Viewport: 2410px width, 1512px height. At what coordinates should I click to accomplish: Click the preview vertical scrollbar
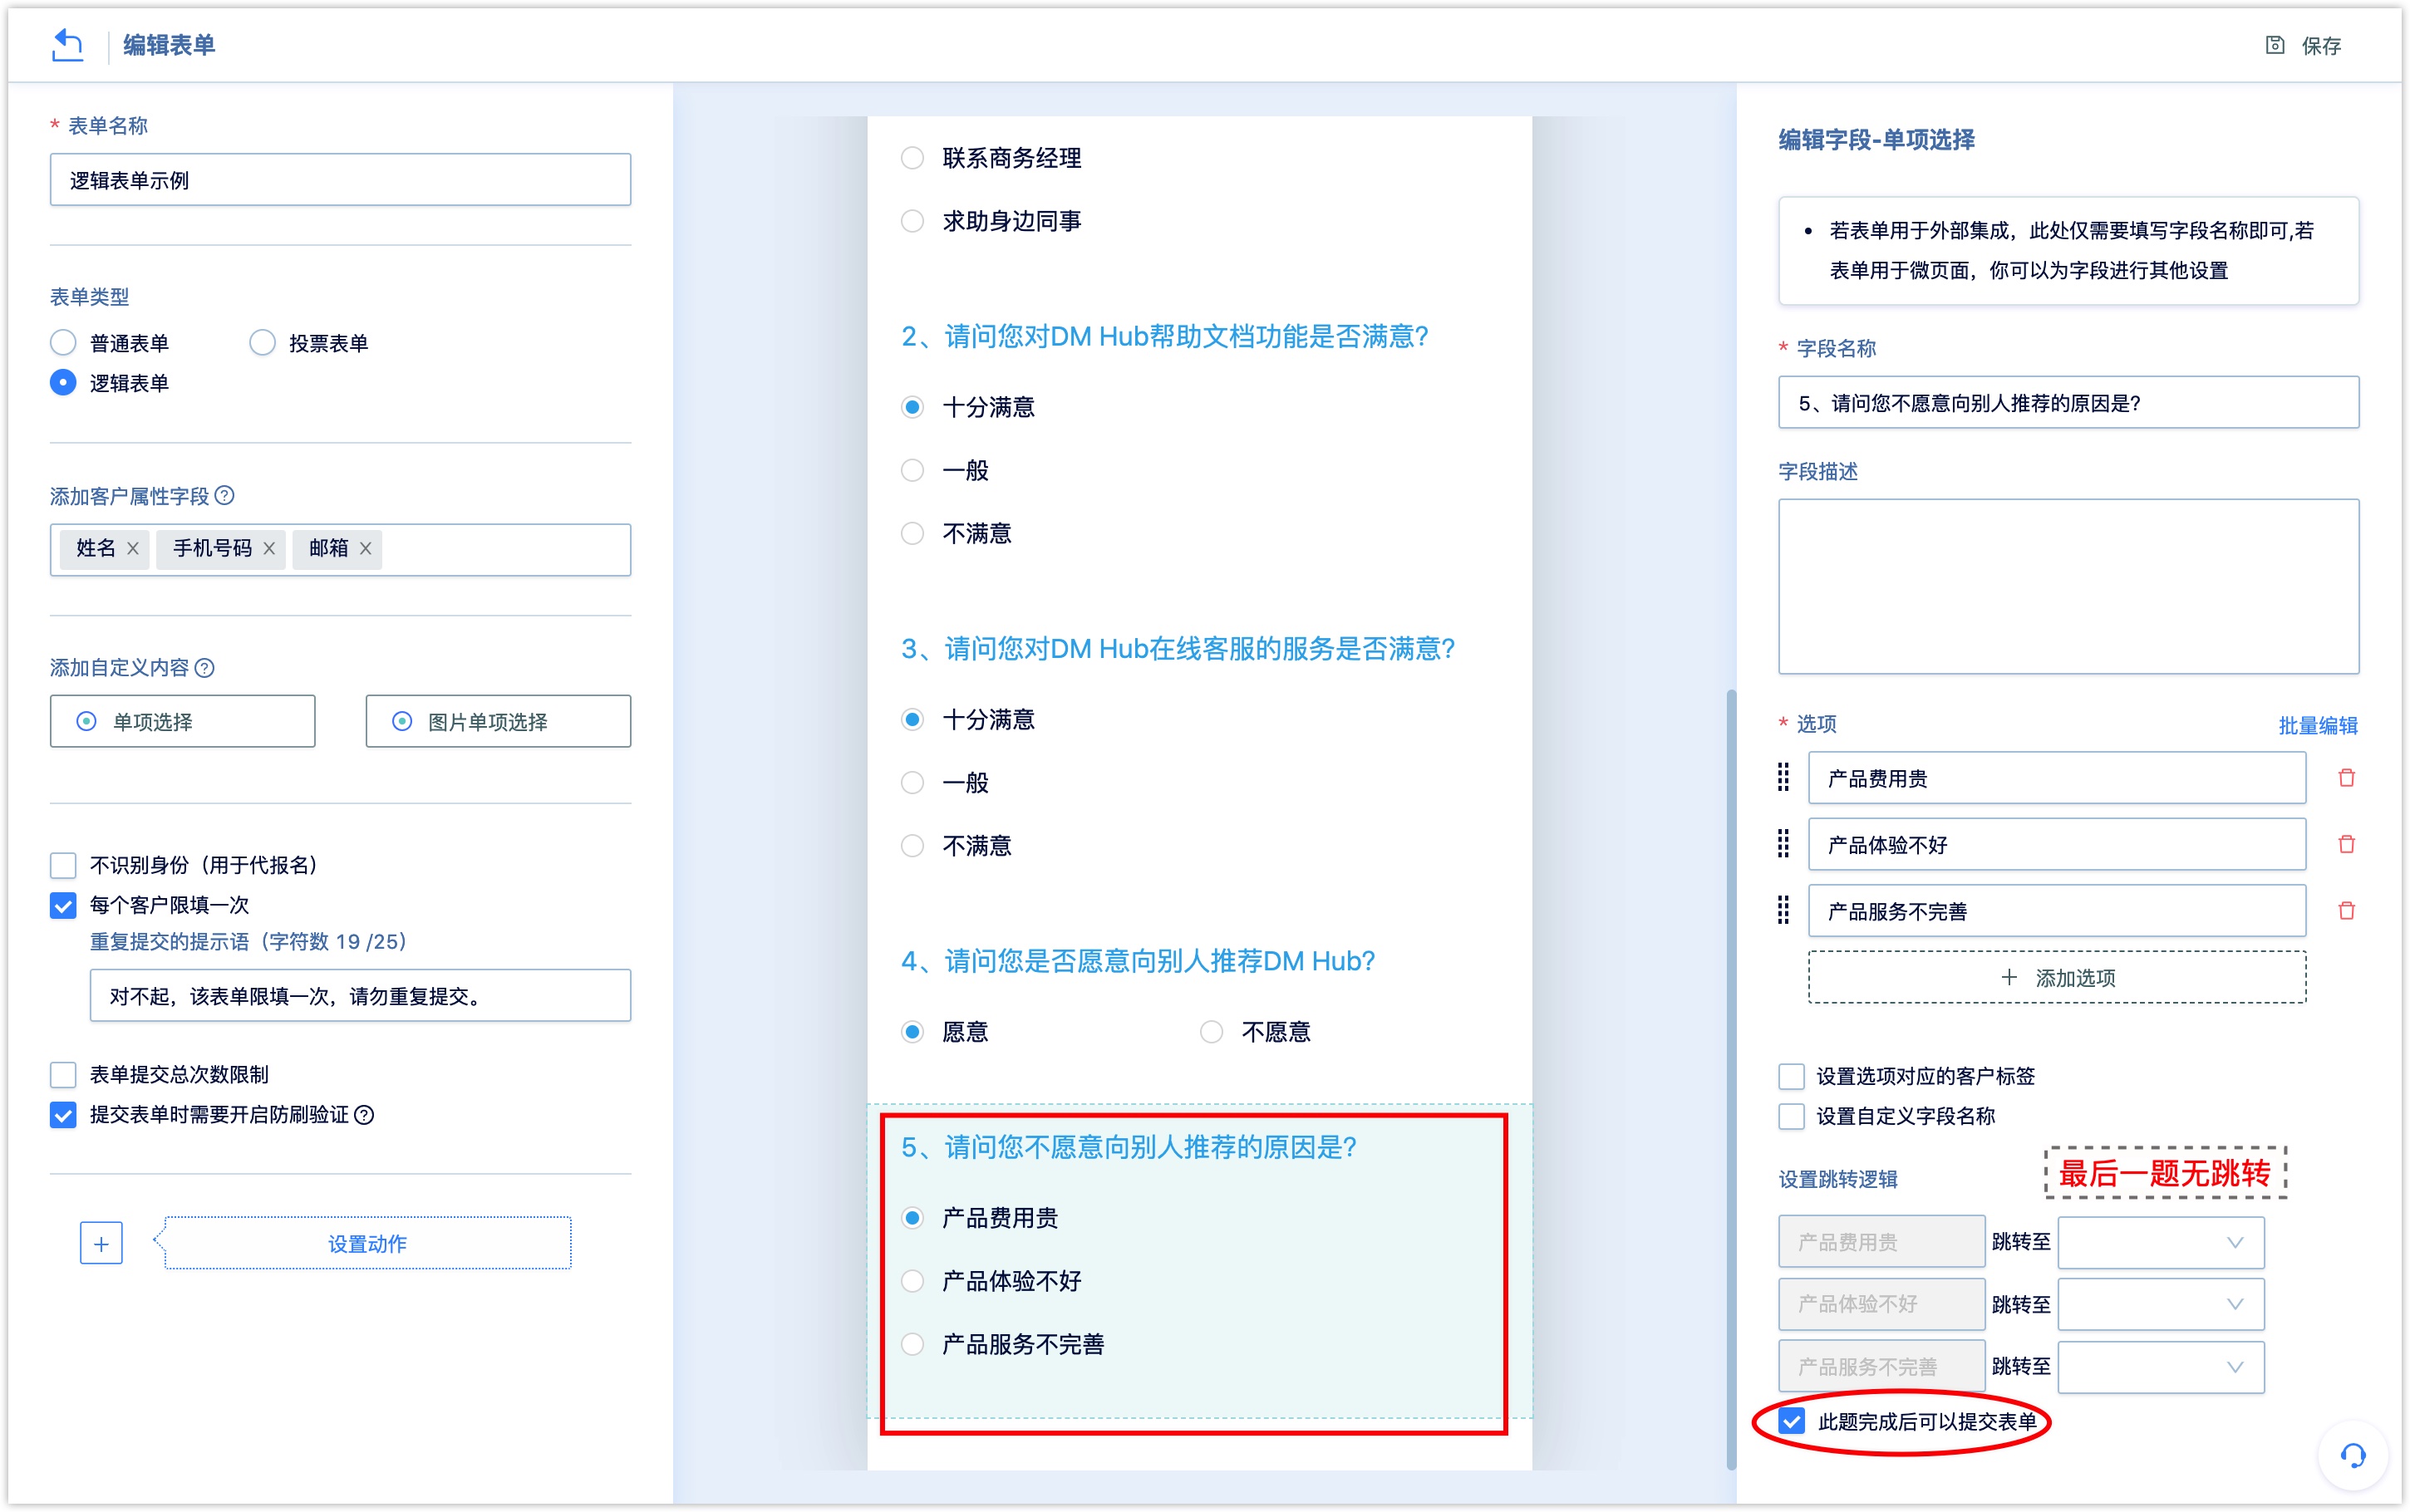coord(1731,1079)
